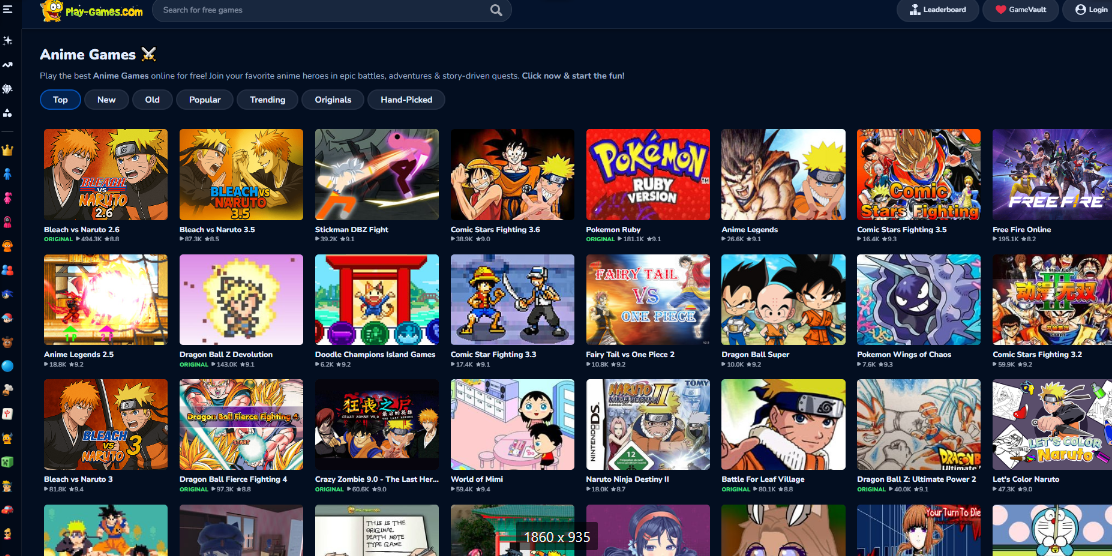Click the trending arrow sidebar icon
Viewport: 1112px width, 556px height.
7,65
